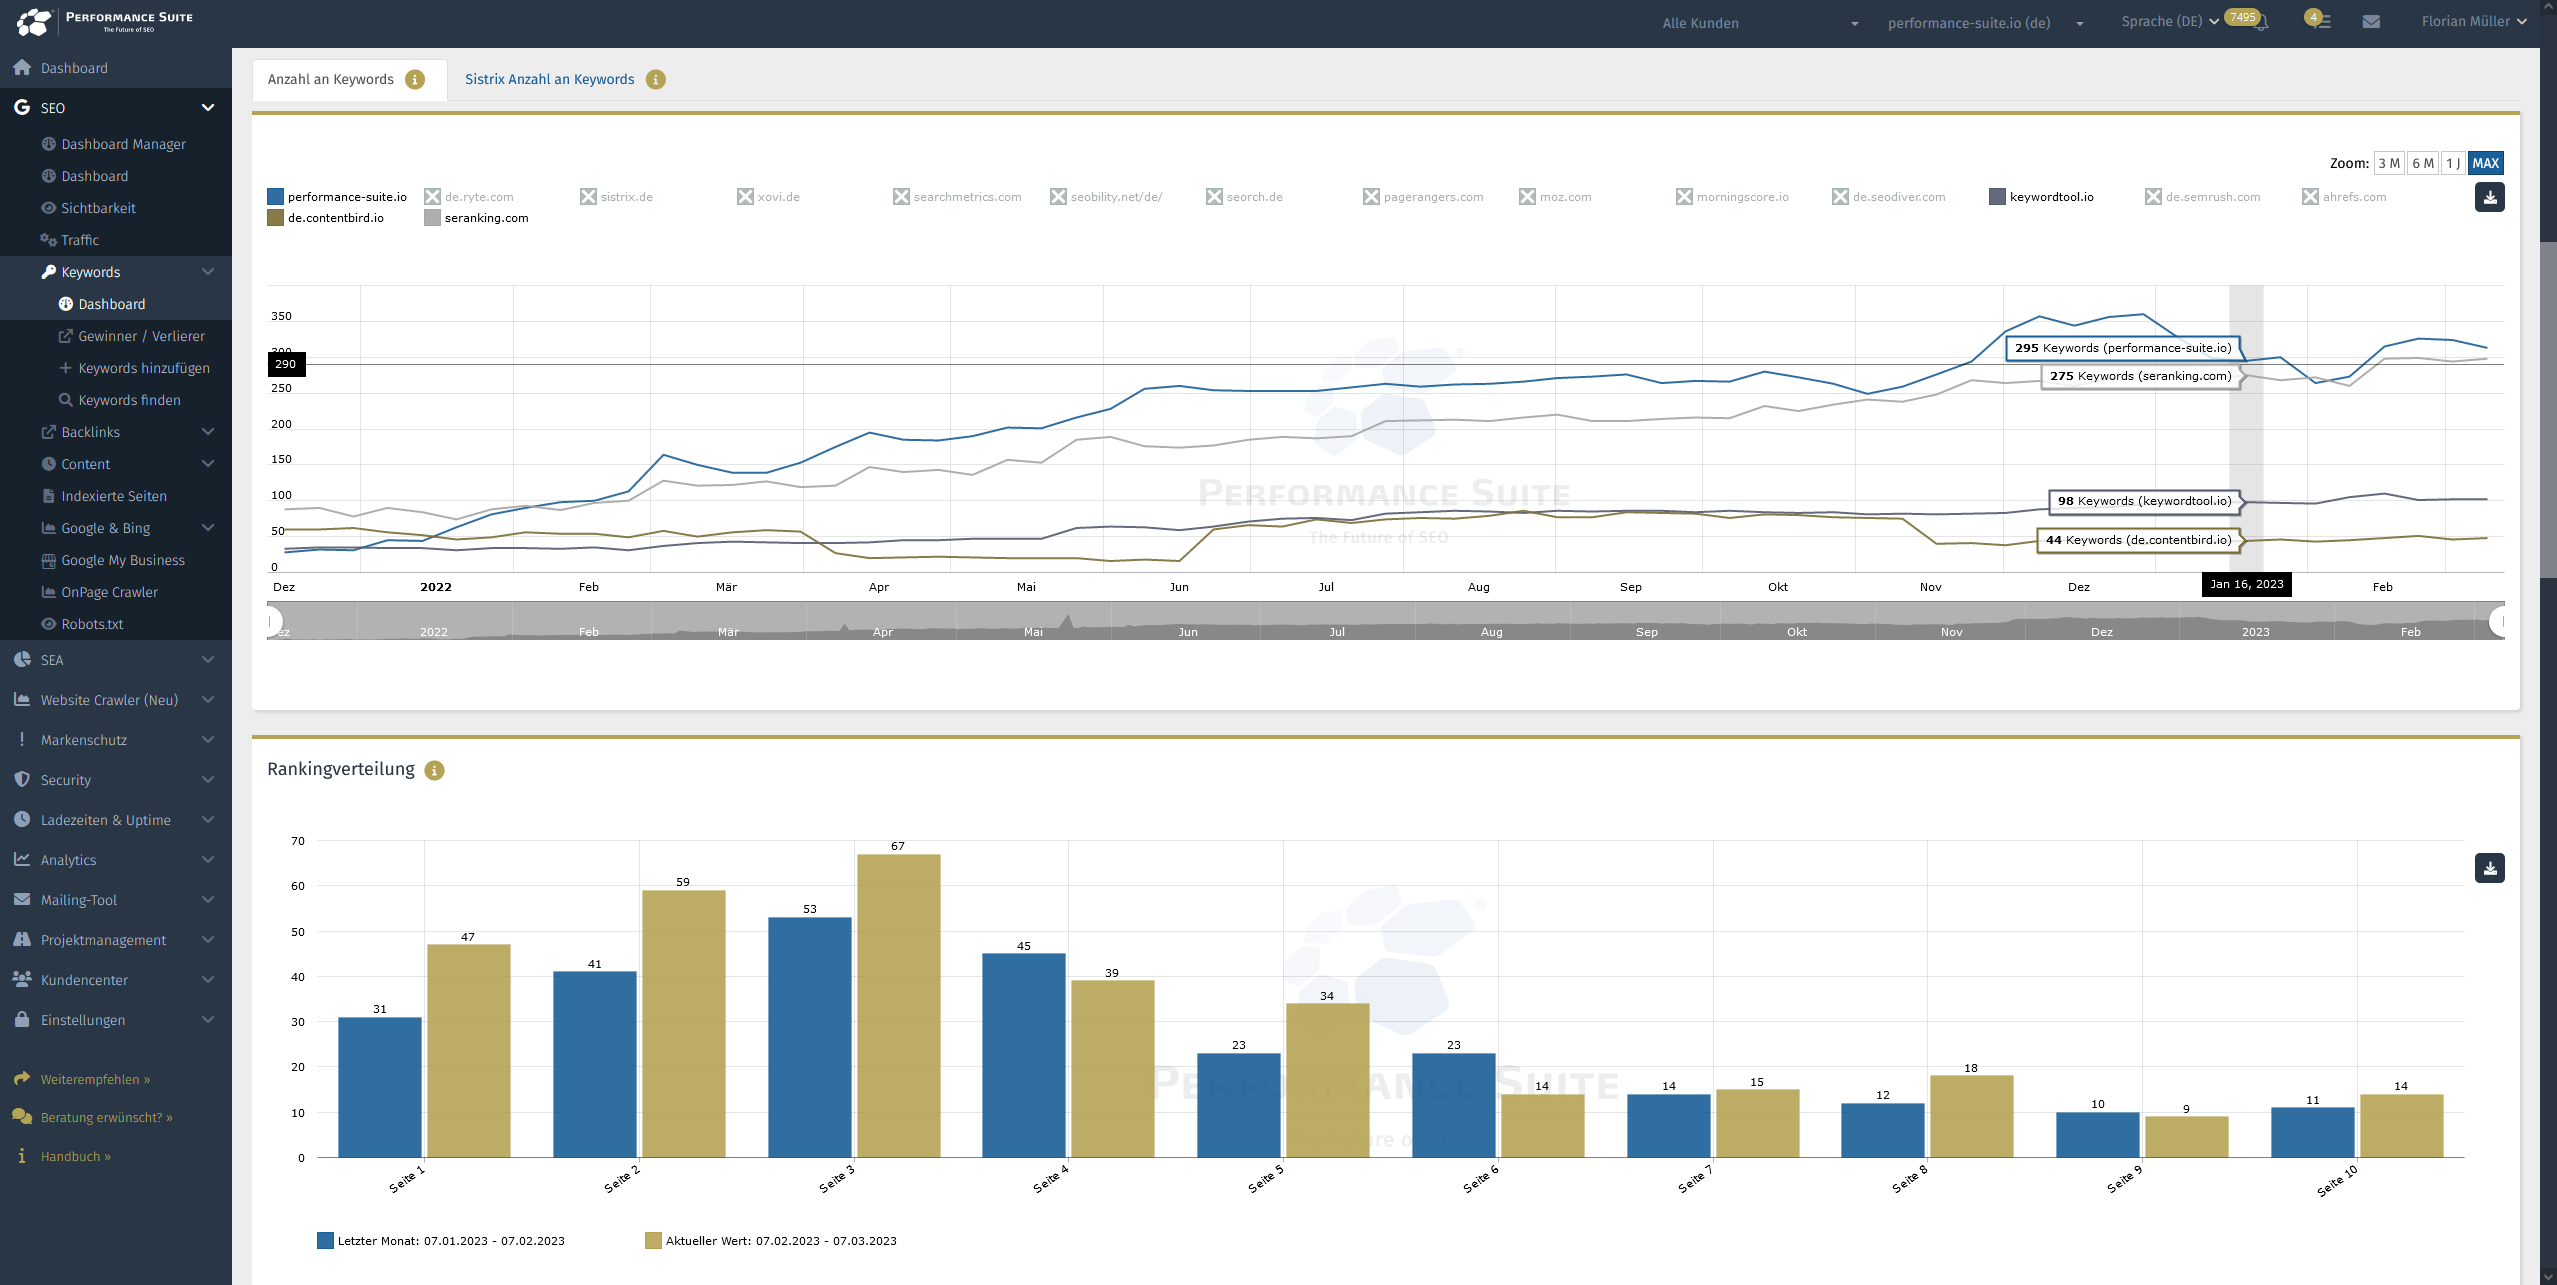
Task: Open the notifications bell with 7495 badge
Action: (2263, 22)
